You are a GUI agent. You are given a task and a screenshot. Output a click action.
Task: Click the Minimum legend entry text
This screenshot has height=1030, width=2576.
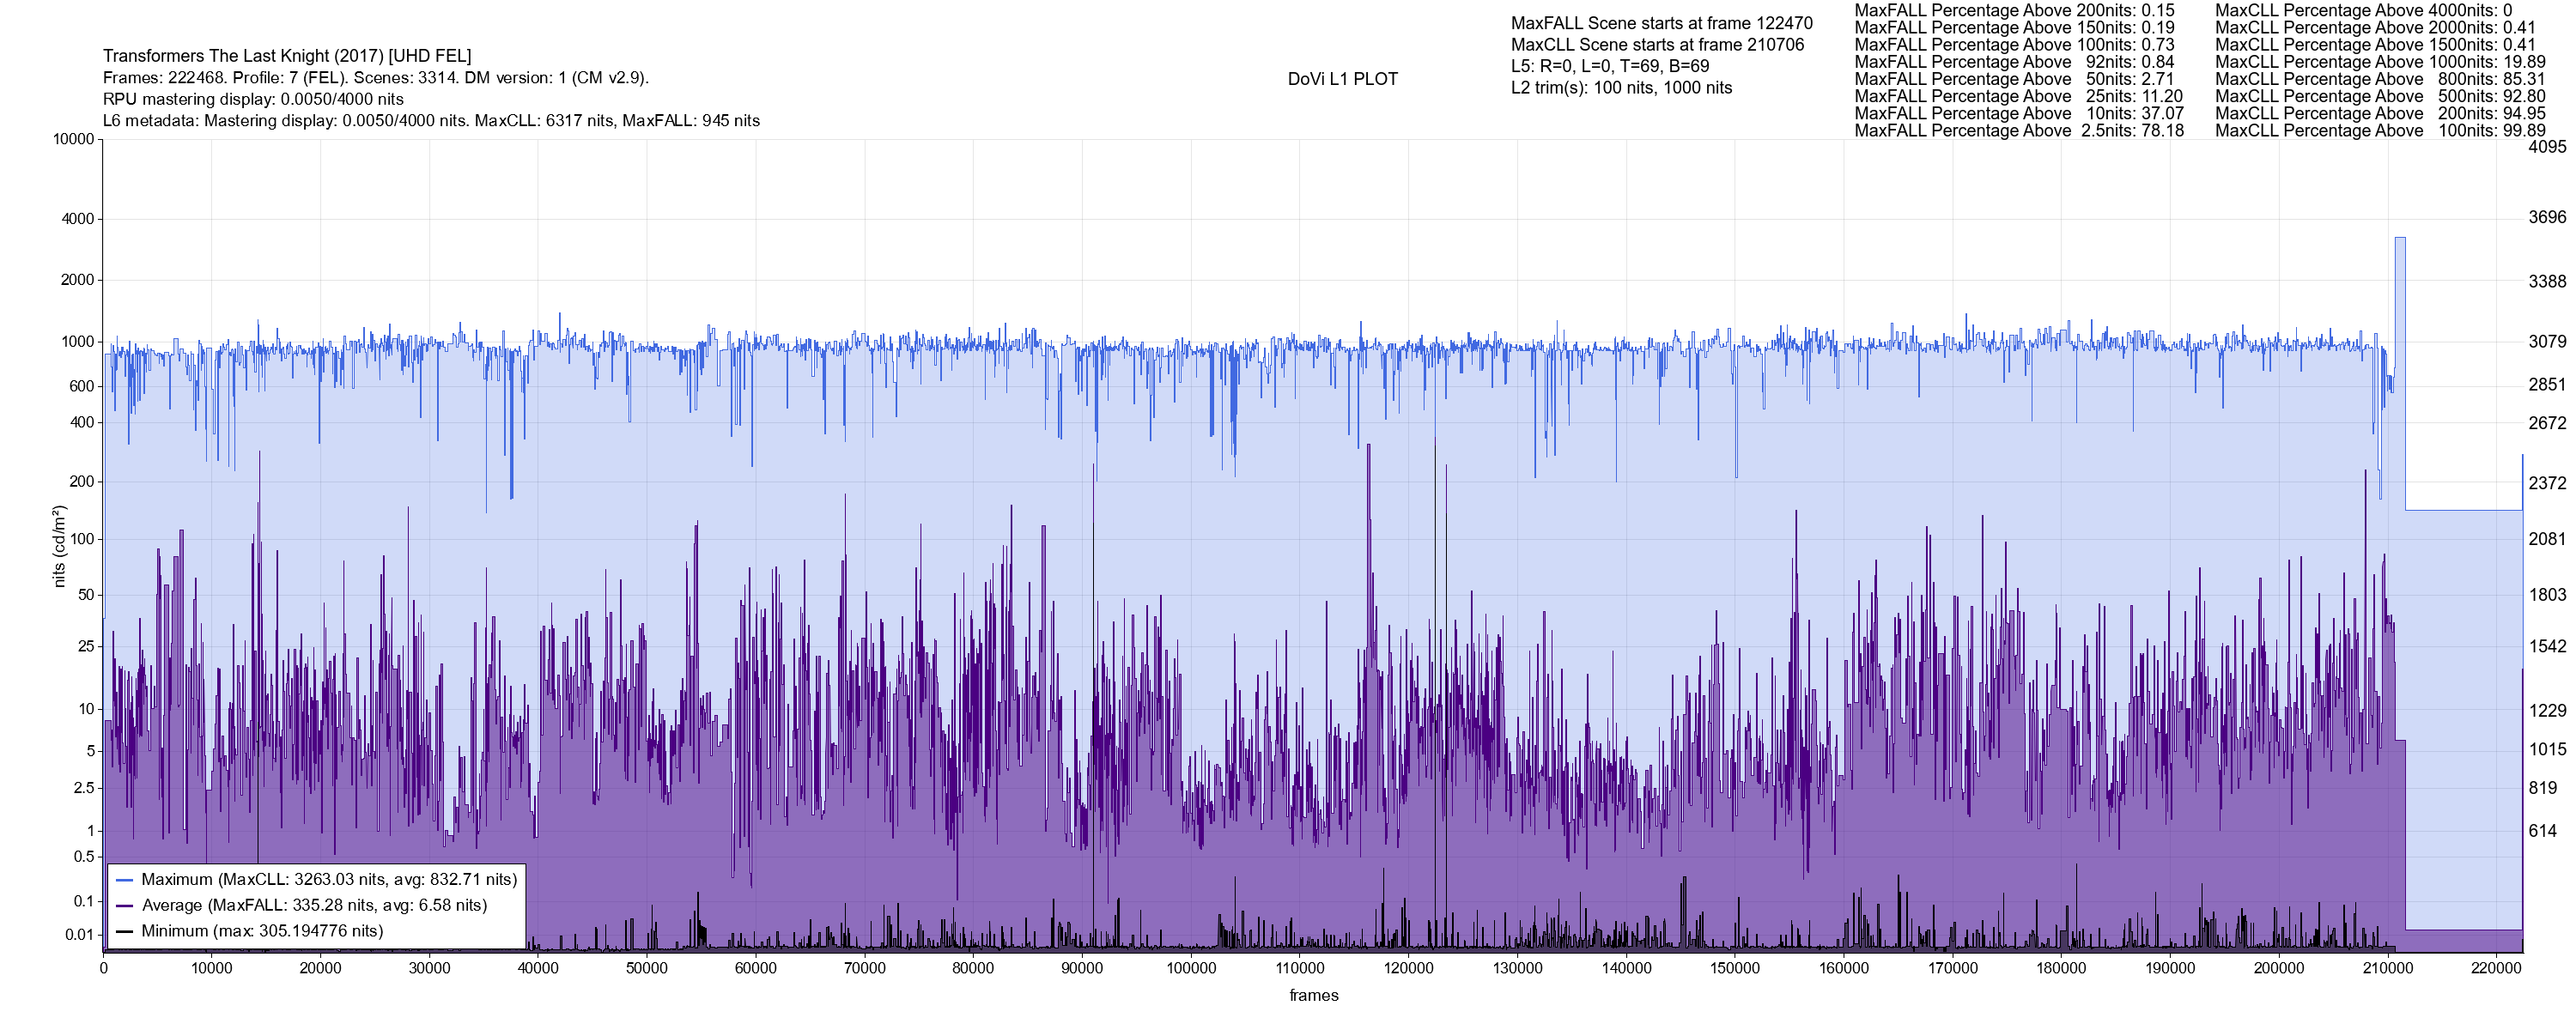pyautogui.click(x=262, y=931)
